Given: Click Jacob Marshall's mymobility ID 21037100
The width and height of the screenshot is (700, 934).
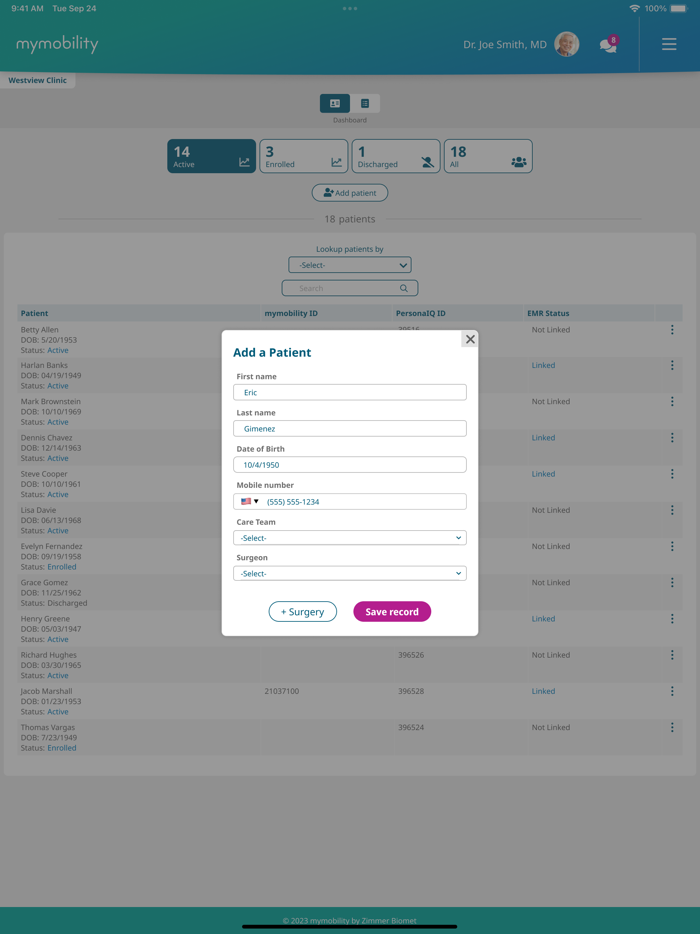Looking at the screenshot, I should (x=282, y=691).
